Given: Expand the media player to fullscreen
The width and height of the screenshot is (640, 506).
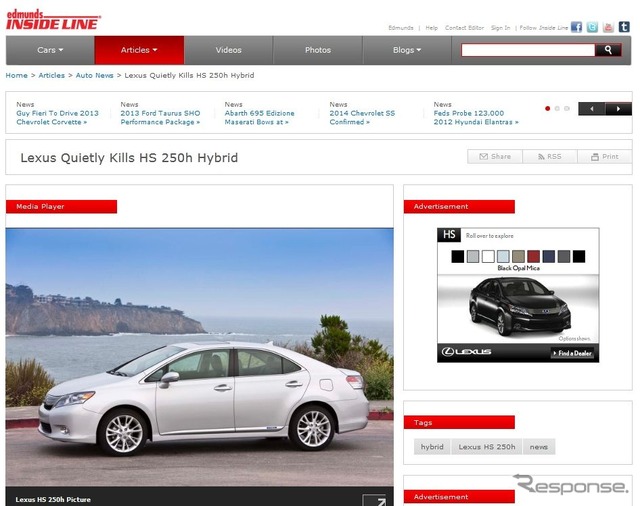Looking at the screenshot, I should tap(374, 500).
